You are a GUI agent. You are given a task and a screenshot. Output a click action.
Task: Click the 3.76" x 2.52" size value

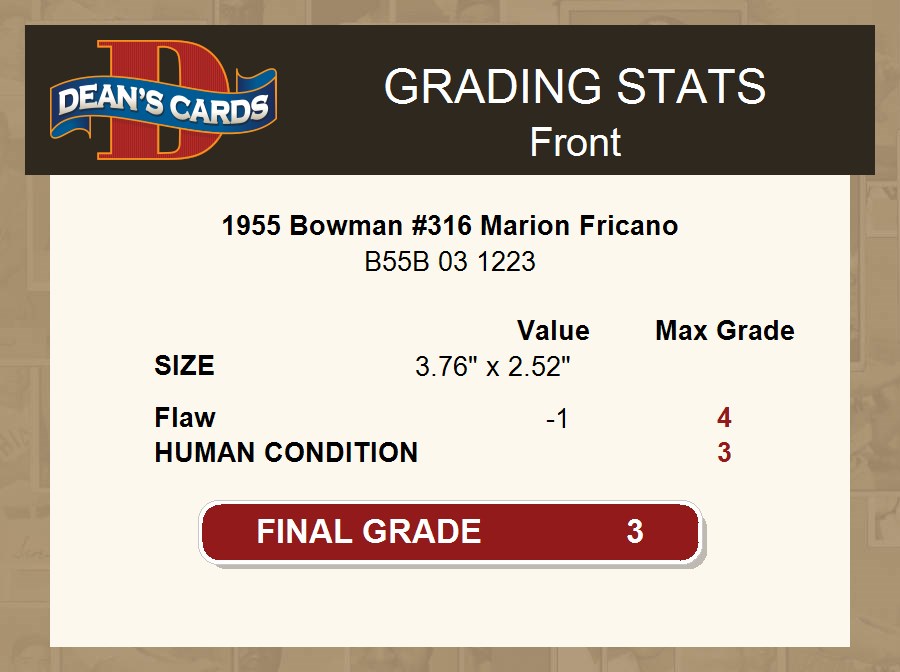[492, 367]
